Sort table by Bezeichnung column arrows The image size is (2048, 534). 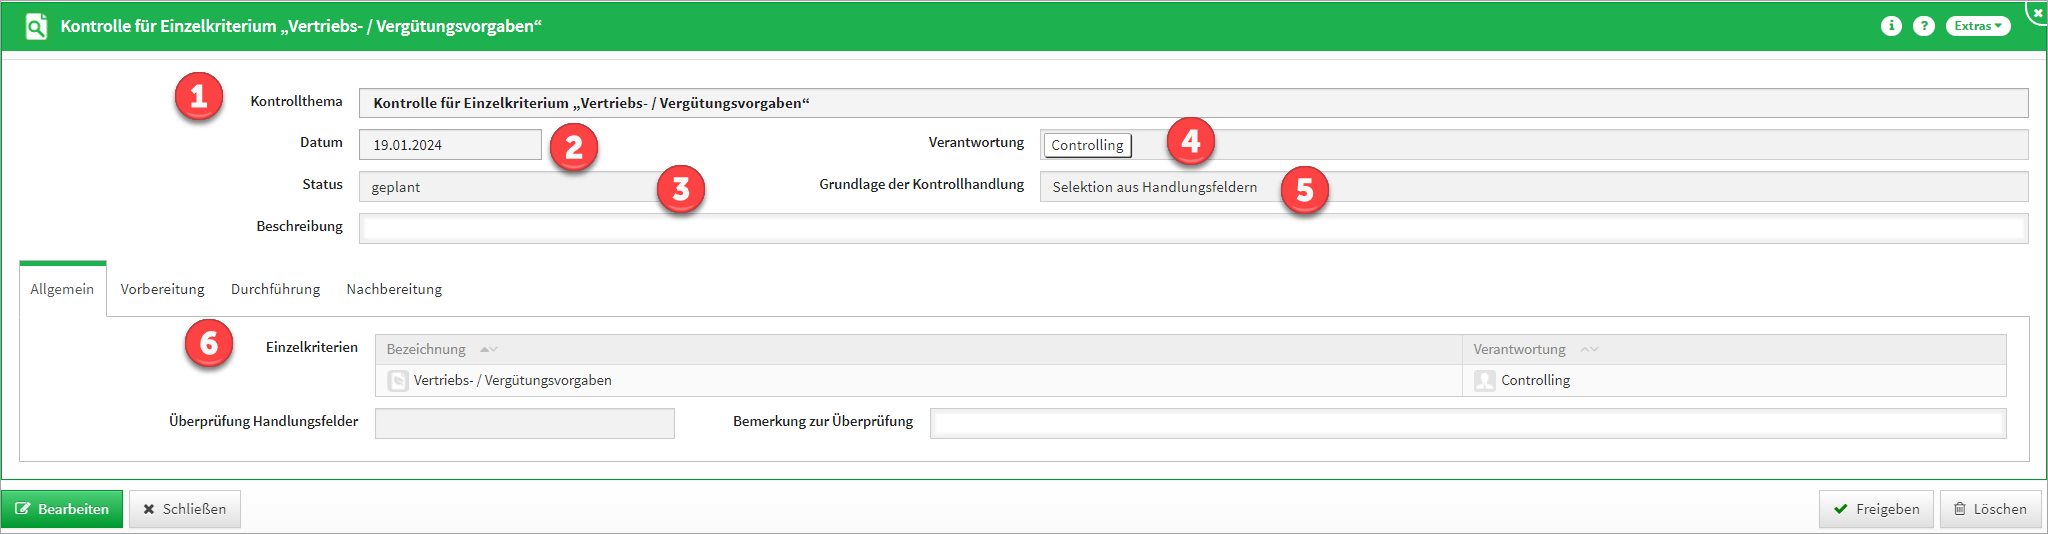pyautogui.click(x=488, y=349)
